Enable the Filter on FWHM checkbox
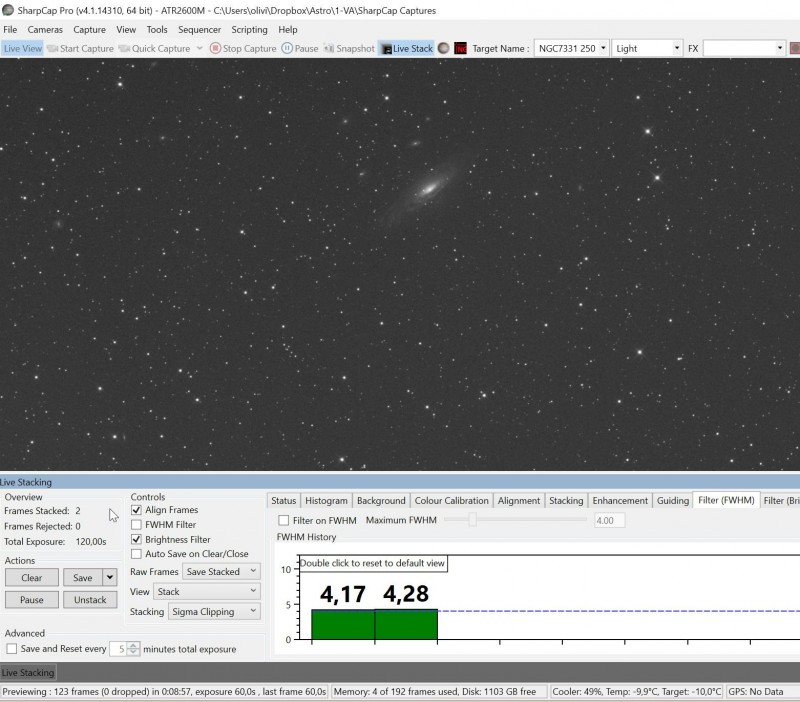This screenshot has width=800, height=702. [x=283, y=520]
